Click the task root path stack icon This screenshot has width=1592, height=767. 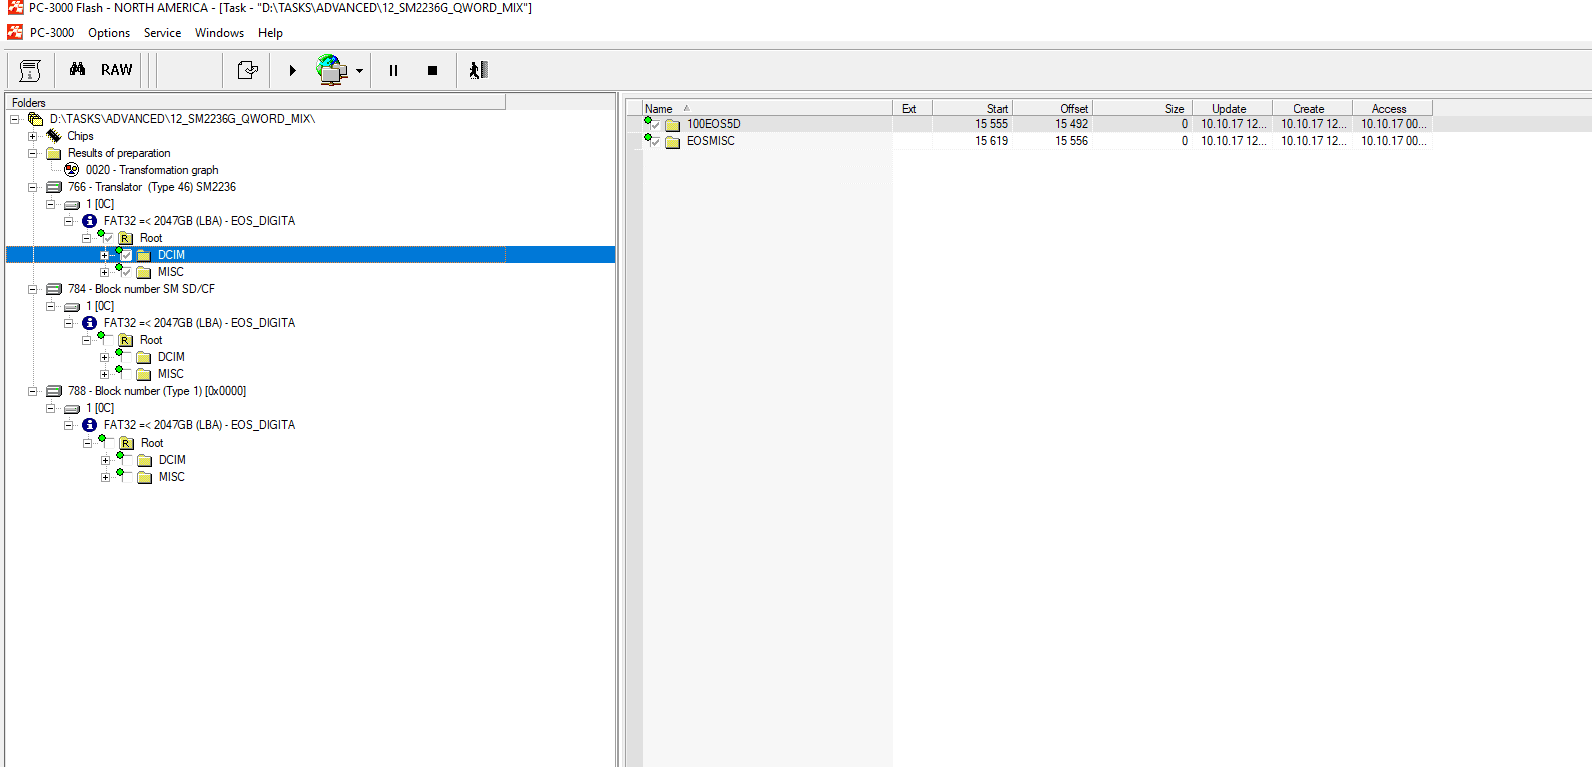pos(36,119)
